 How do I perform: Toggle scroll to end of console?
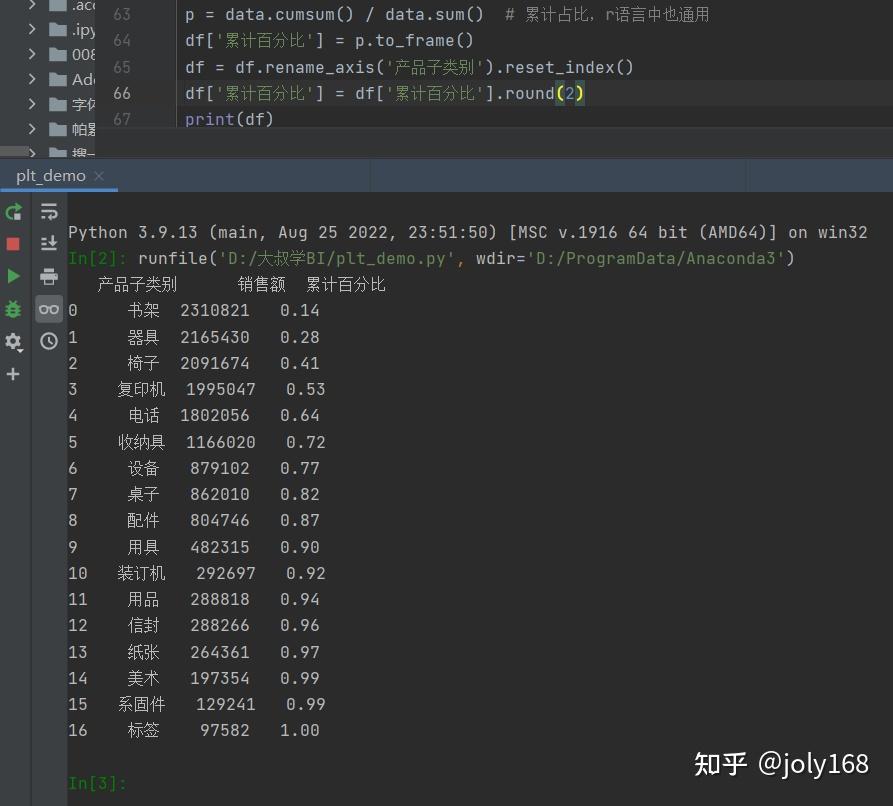[49, 244]
